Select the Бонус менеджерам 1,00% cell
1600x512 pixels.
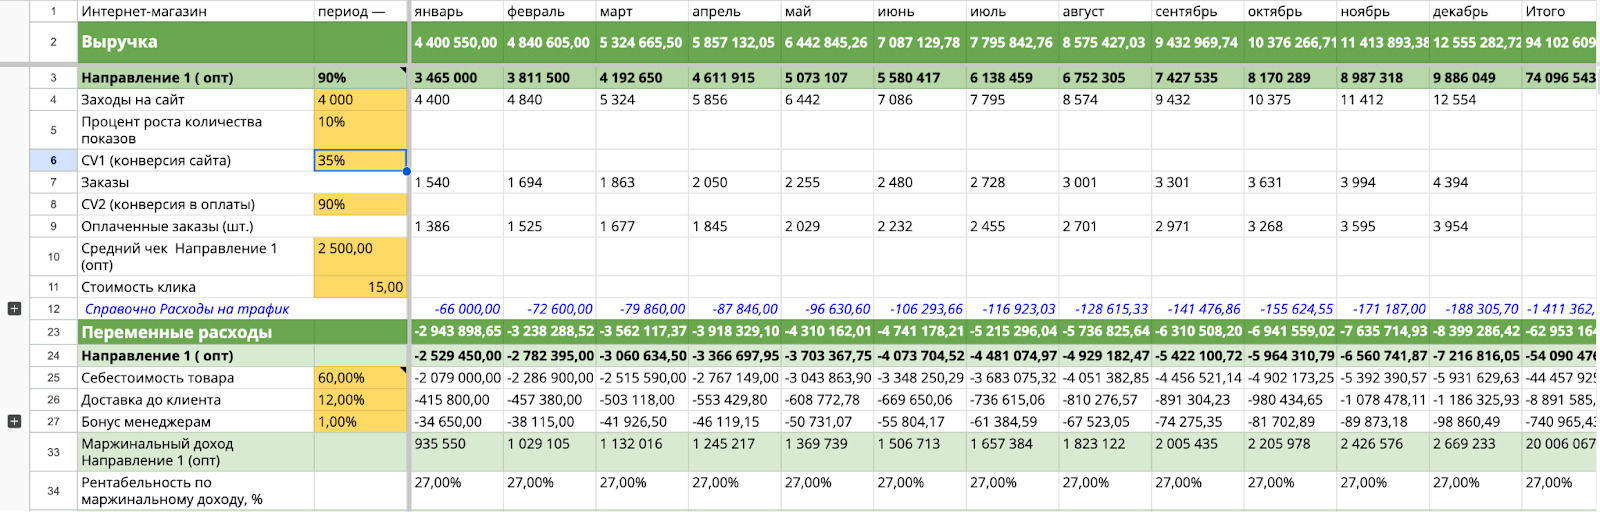[x=359, y=422]
